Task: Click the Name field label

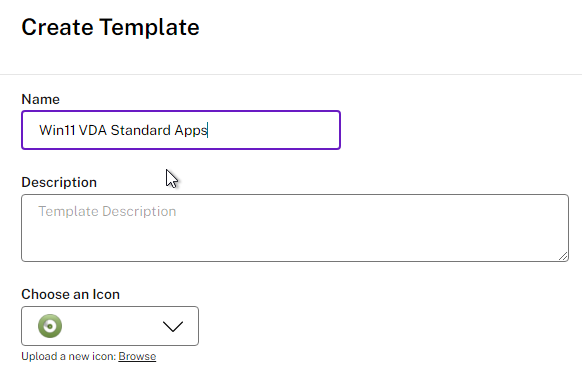Action: (x=40, y=99)
